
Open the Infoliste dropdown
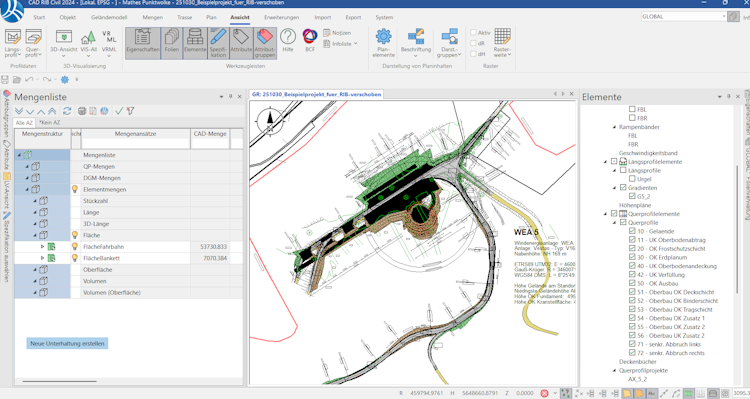click(356, 44)
